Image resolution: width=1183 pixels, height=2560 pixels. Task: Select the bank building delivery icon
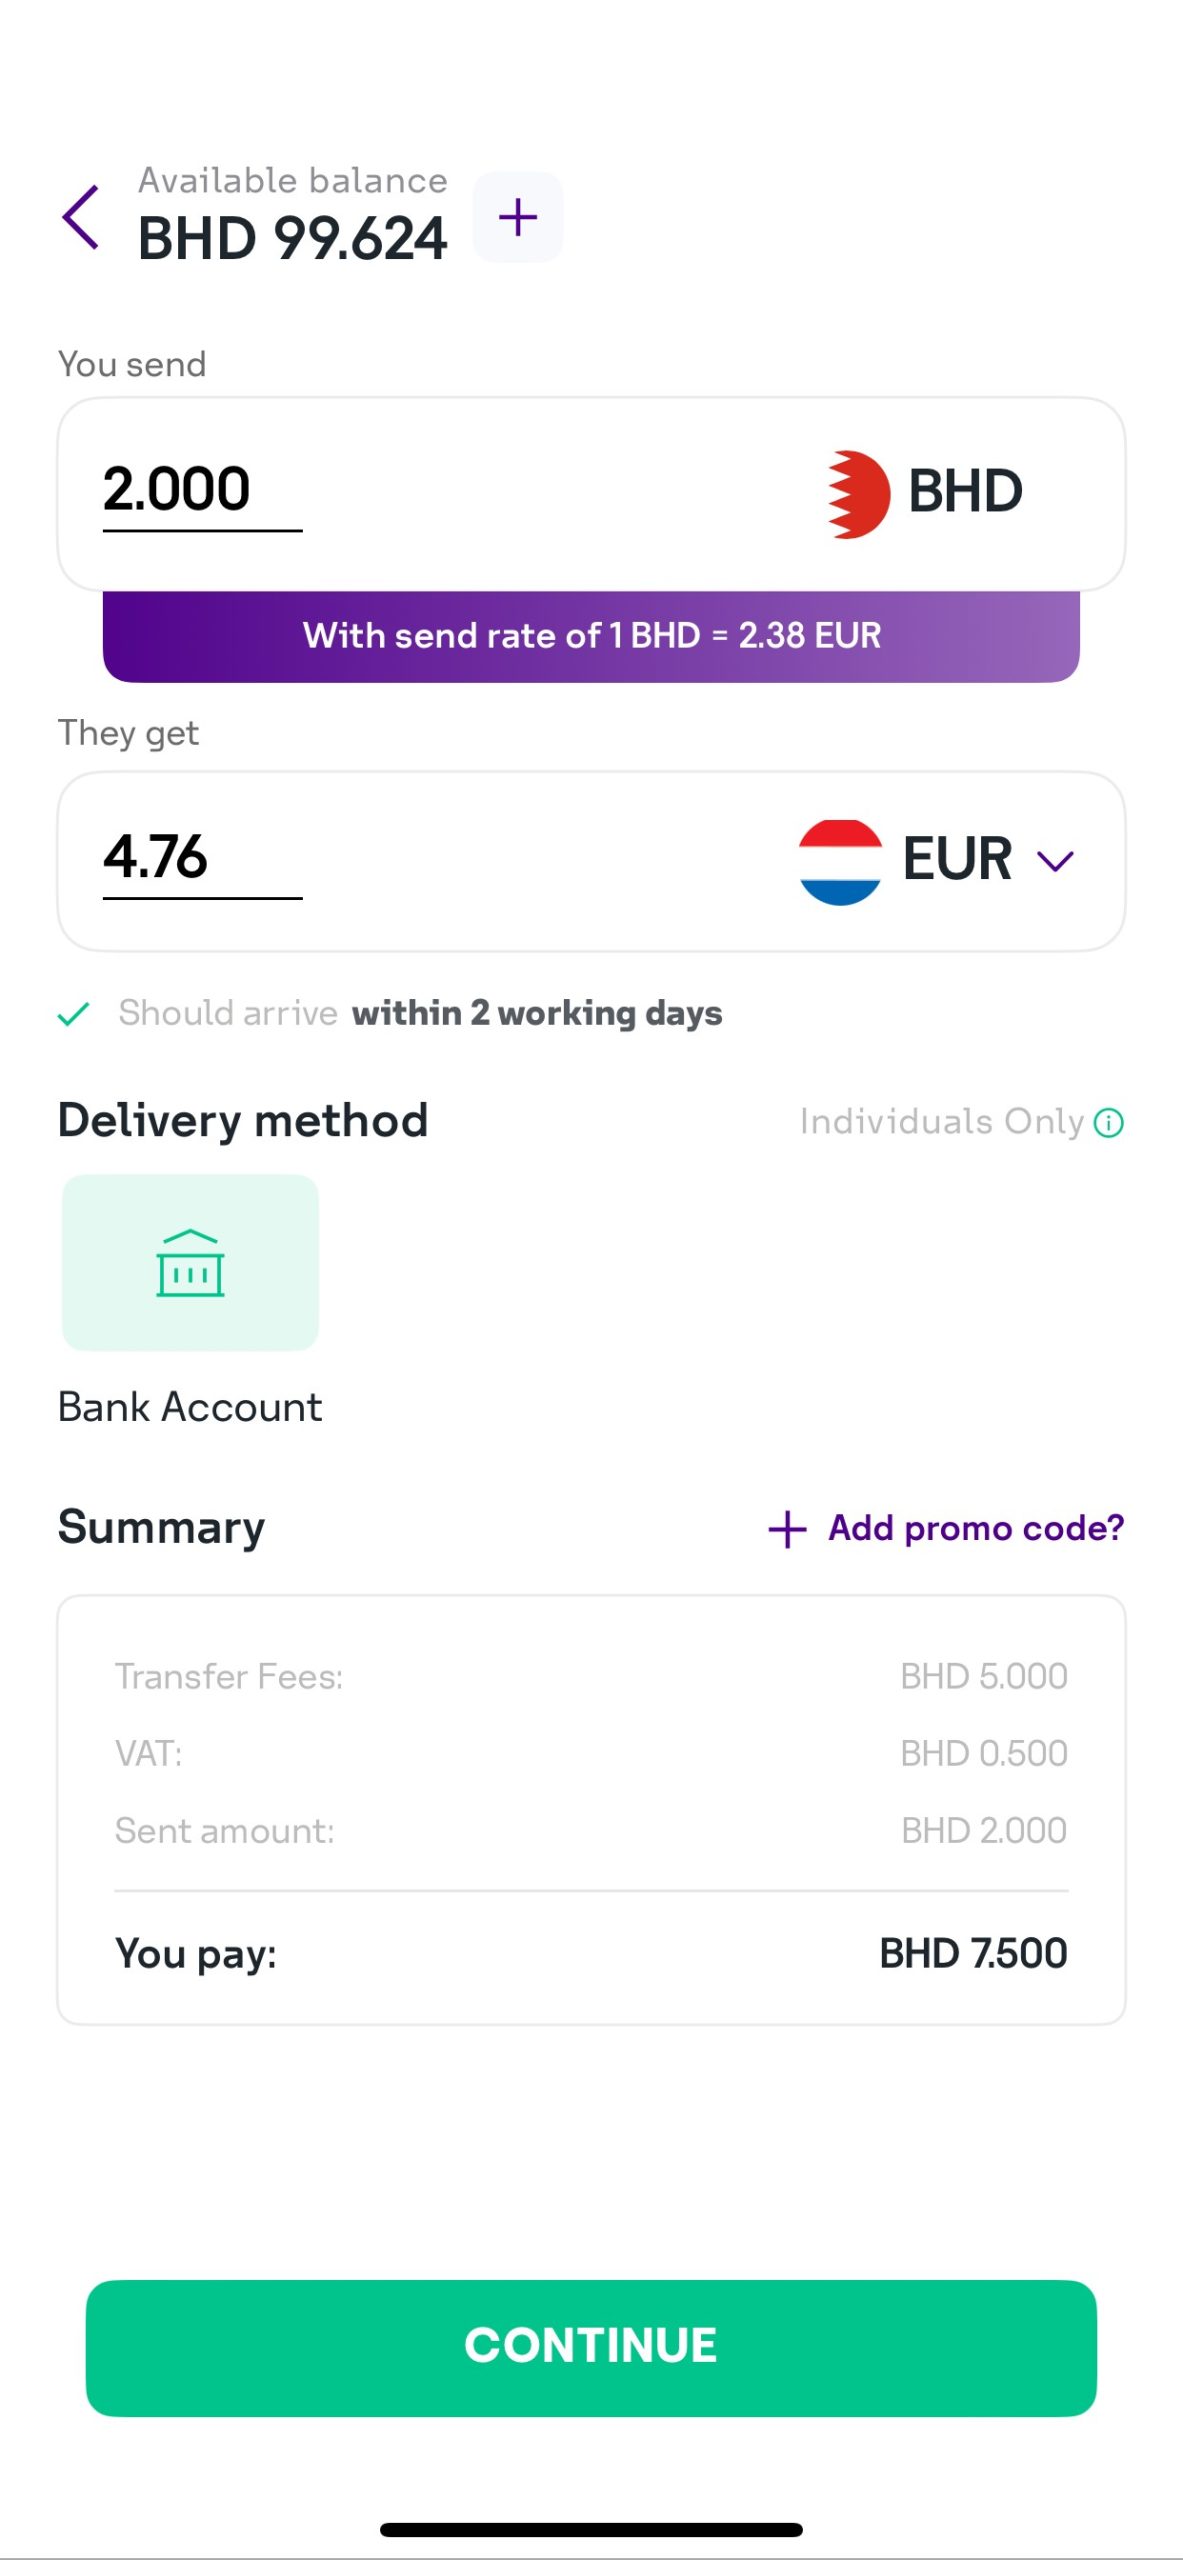coord(190,1263)
